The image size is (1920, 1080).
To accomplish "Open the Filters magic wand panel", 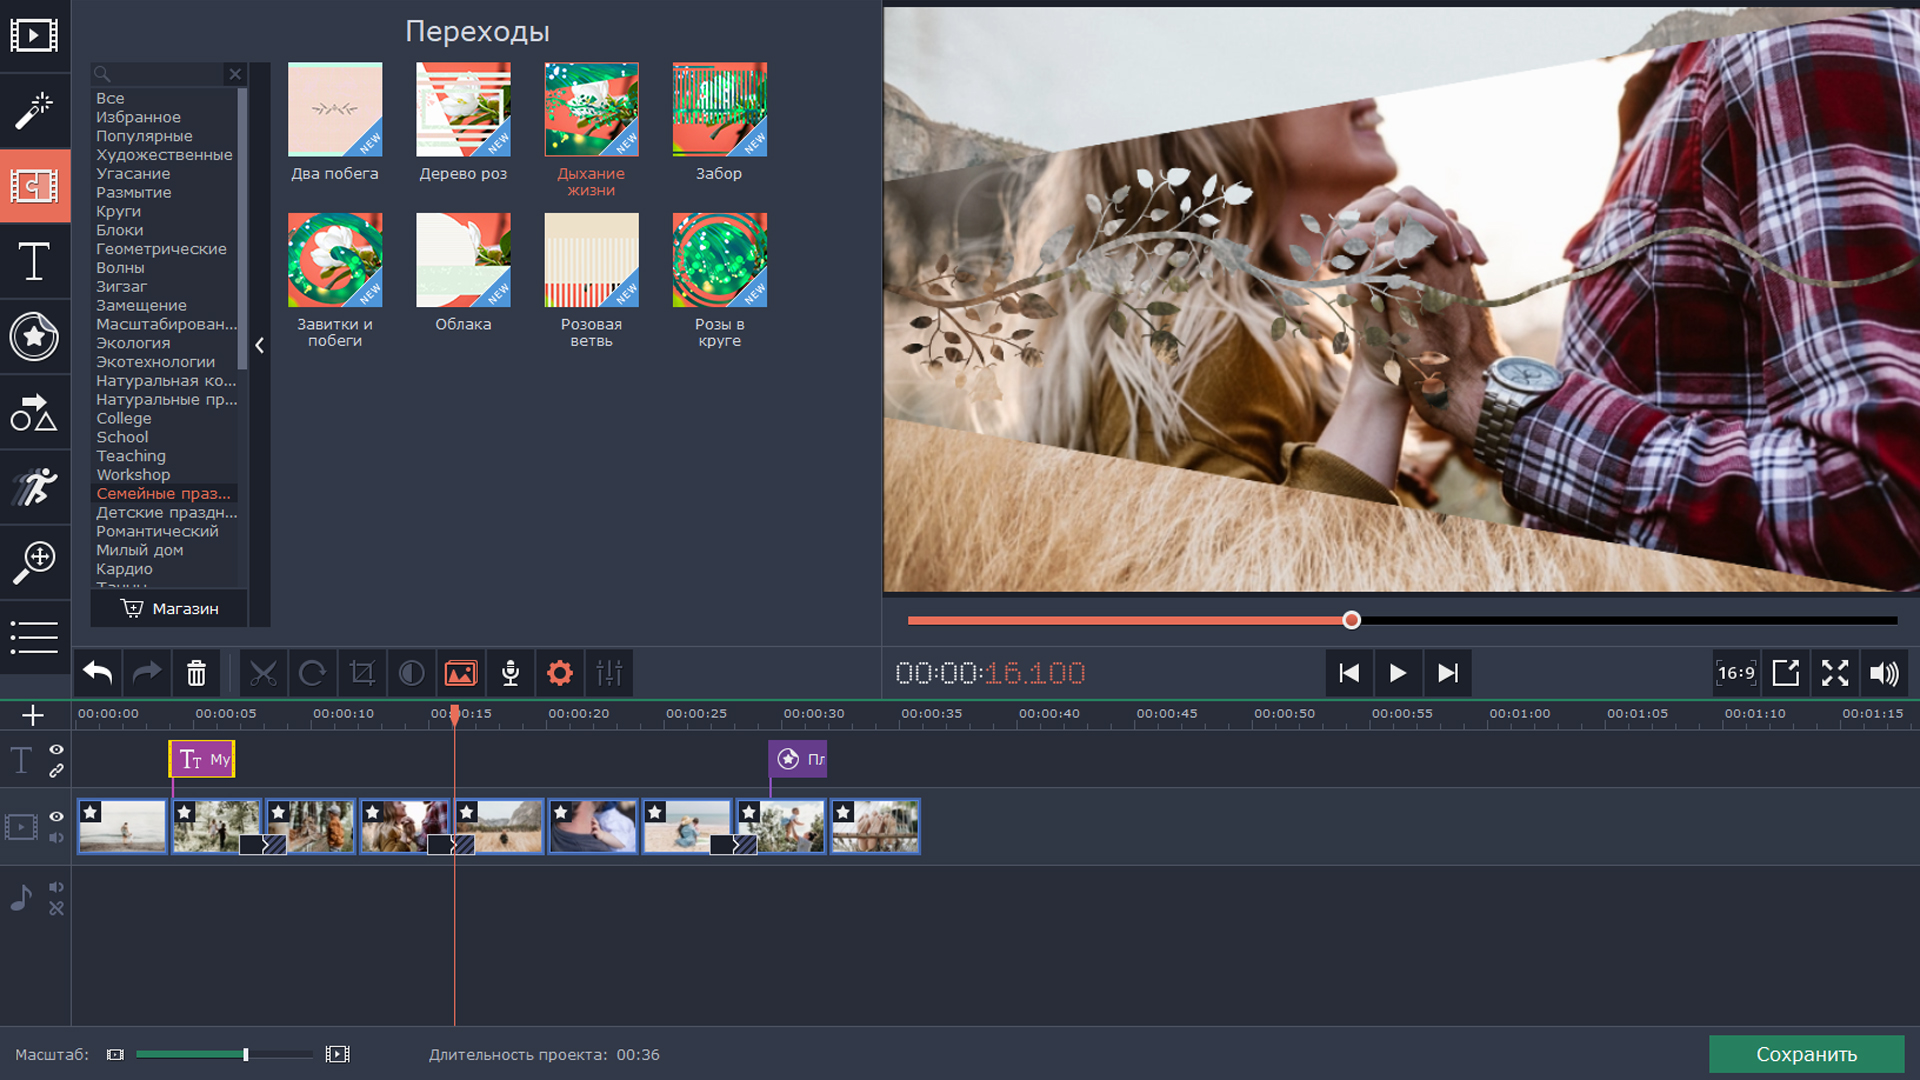I will [x=34, y=110].
